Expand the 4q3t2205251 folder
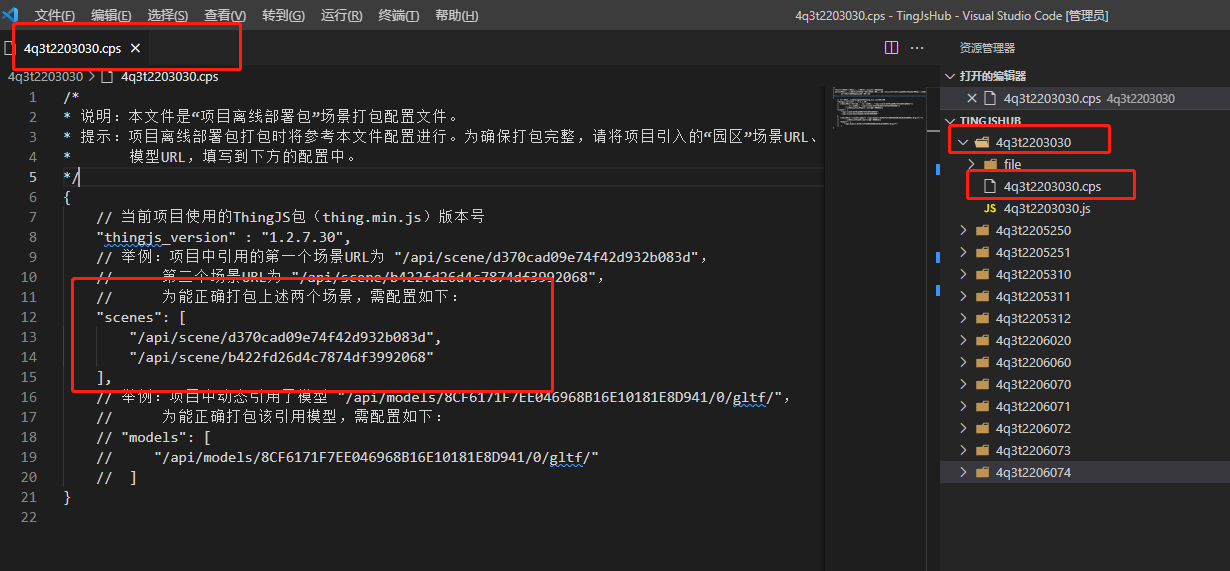 point(964,252)
